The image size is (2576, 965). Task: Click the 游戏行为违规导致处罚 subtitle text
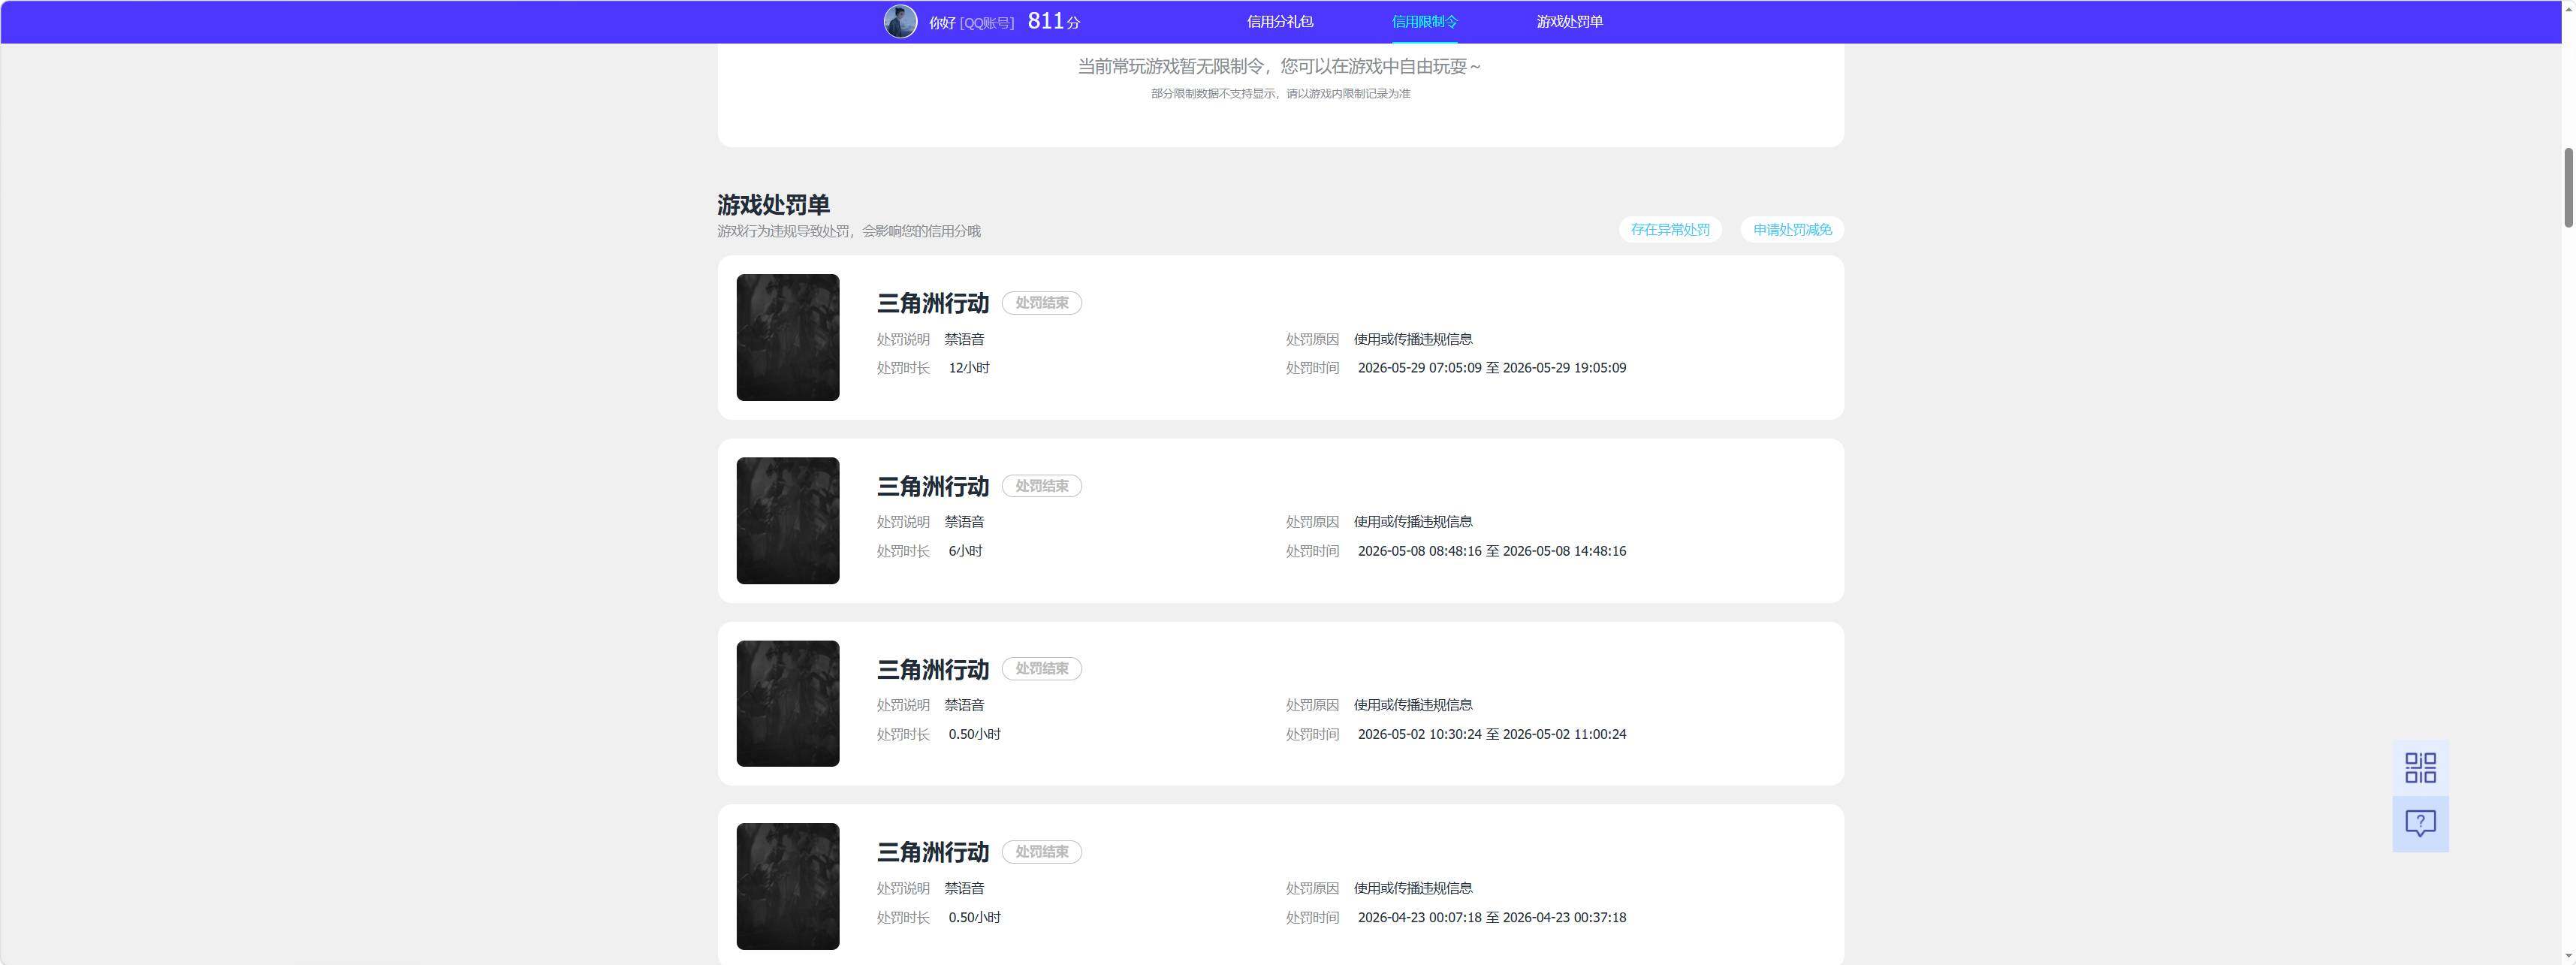tap(849, 231)
